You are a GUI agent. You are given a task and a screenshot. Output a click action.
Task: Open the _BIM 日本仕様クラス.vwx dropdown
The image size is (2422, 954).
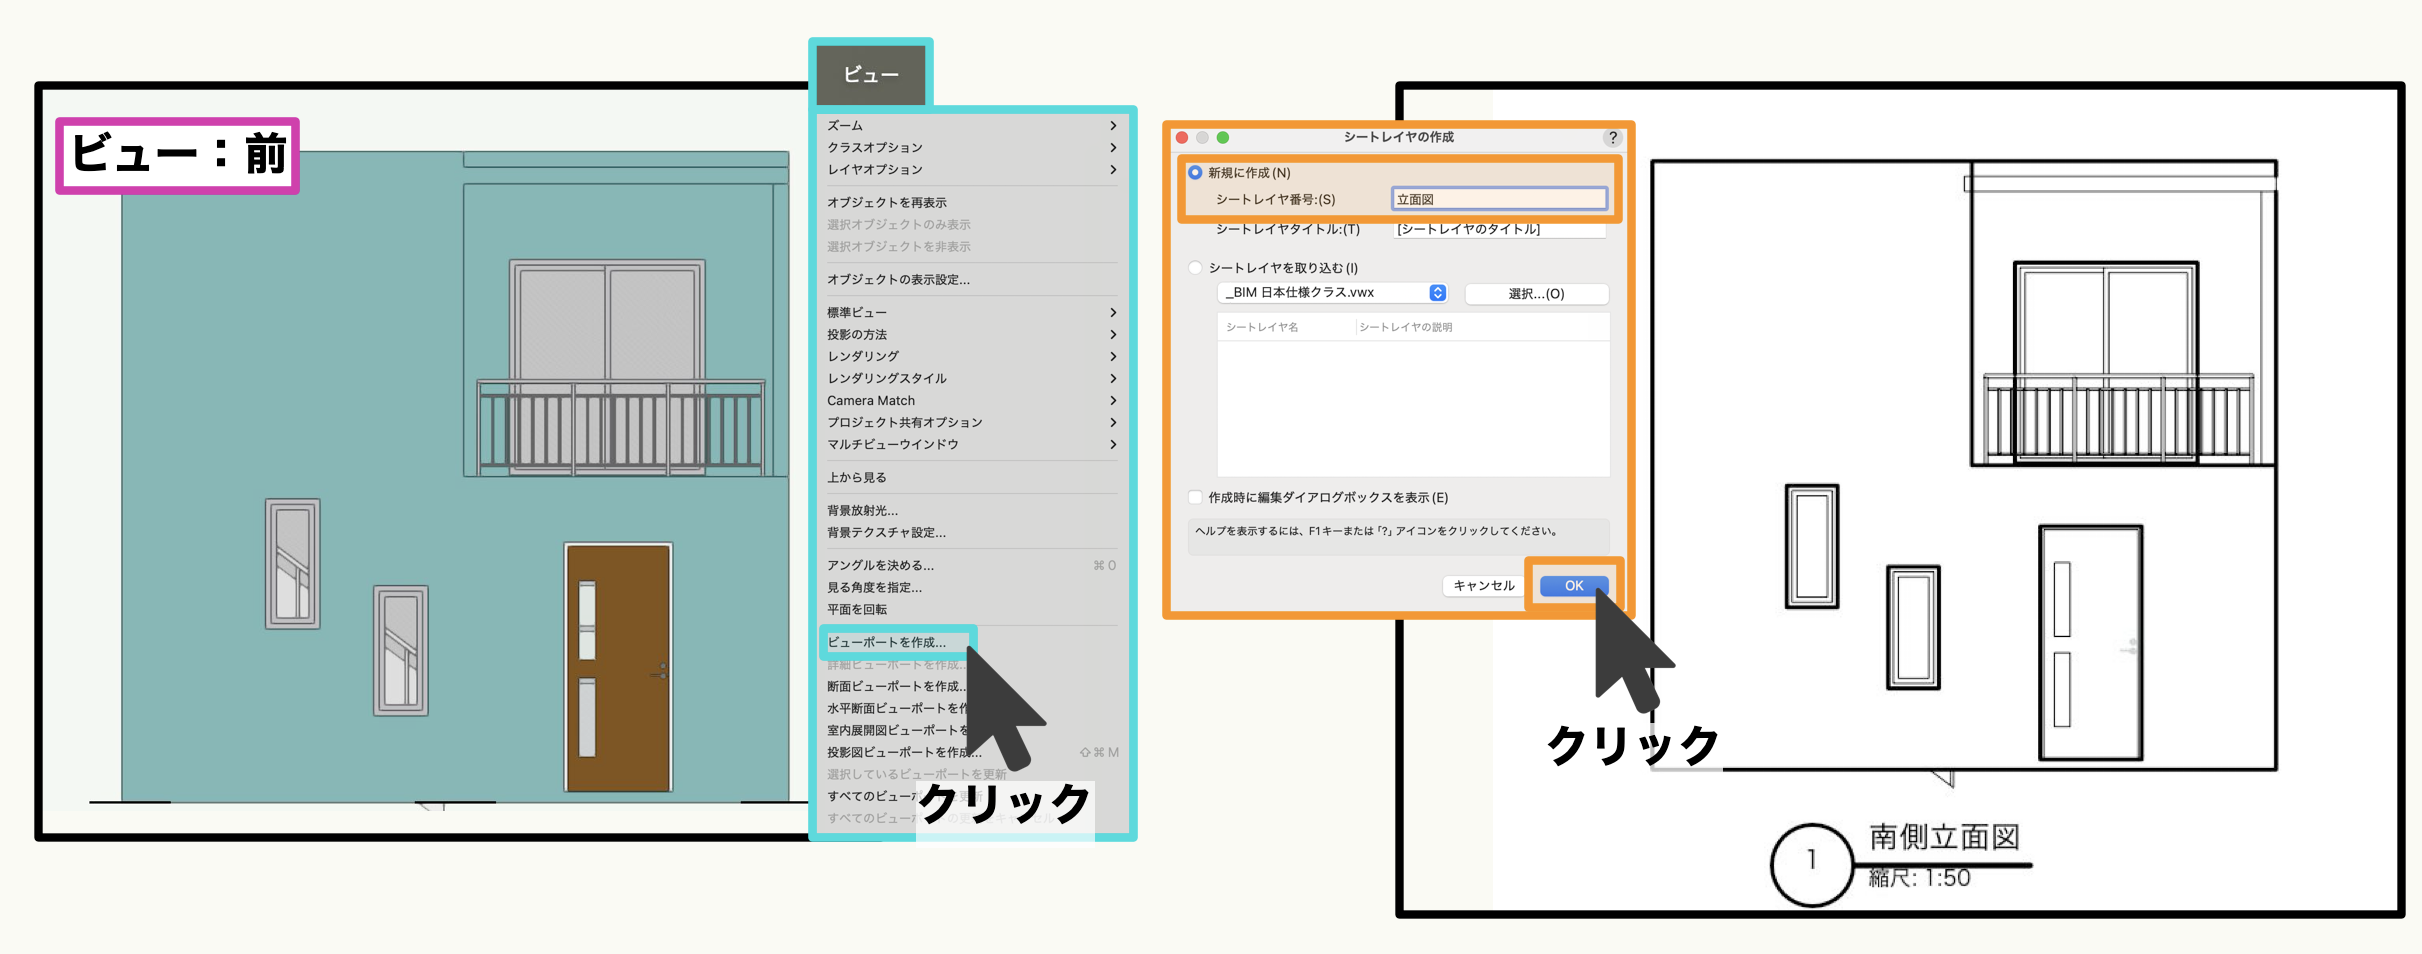coord(1332,293)
